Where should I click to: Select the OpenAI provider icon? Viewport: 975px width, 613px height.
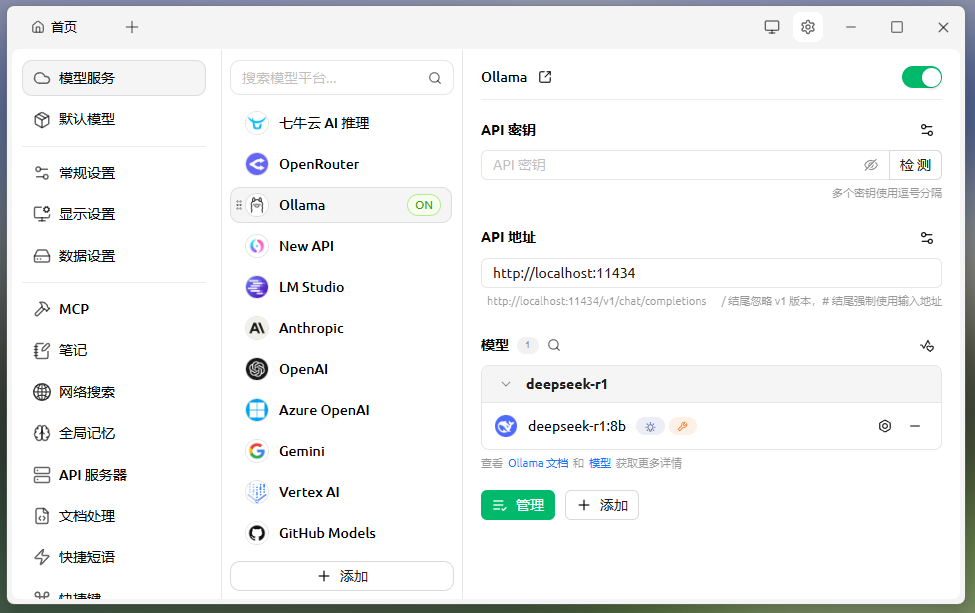point(257,369)
